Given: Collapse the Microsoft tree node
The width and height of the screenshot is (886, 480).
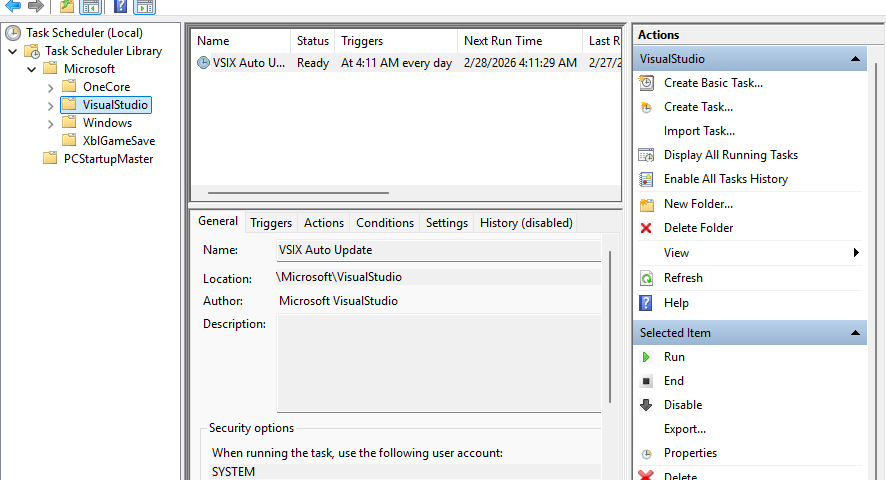Looking at the screenshot, I should (32, 70).
